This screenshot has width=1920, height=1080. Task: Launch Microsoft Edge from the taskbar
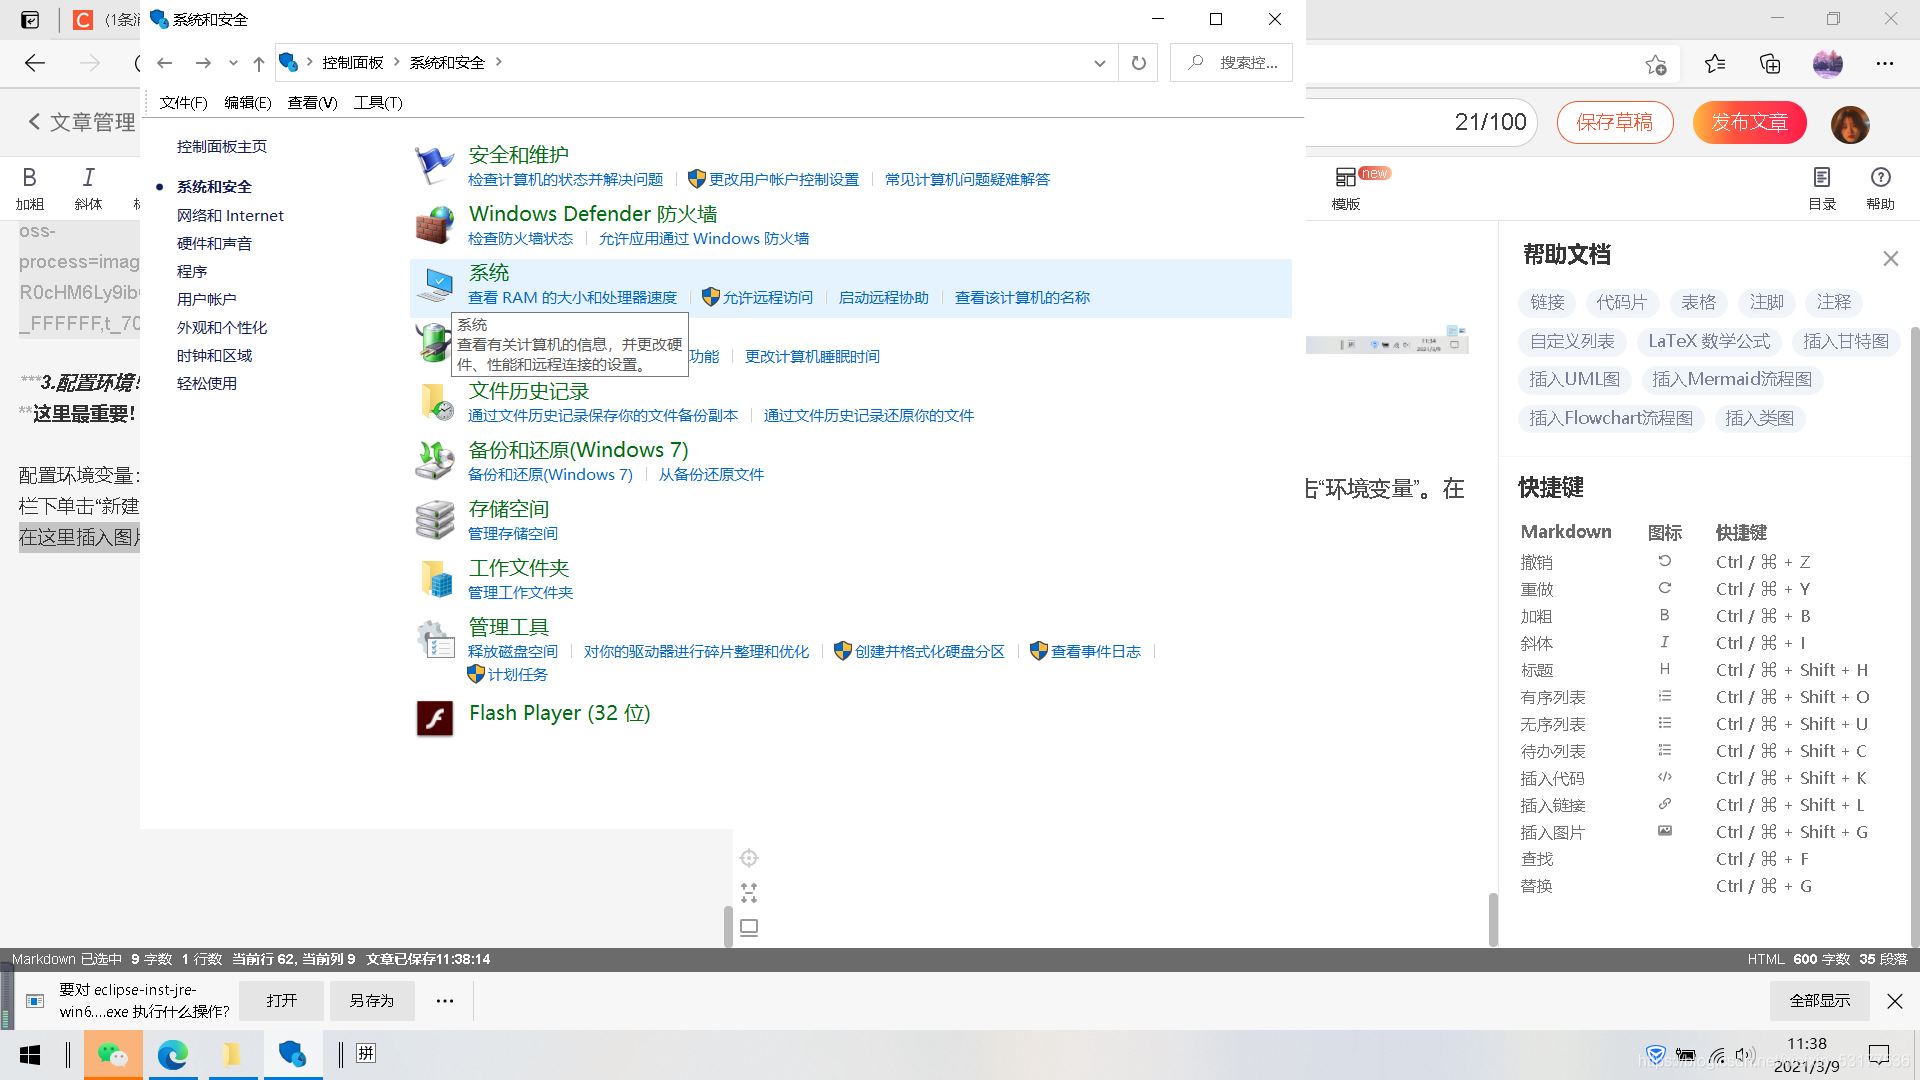(x=174, y=1054)
